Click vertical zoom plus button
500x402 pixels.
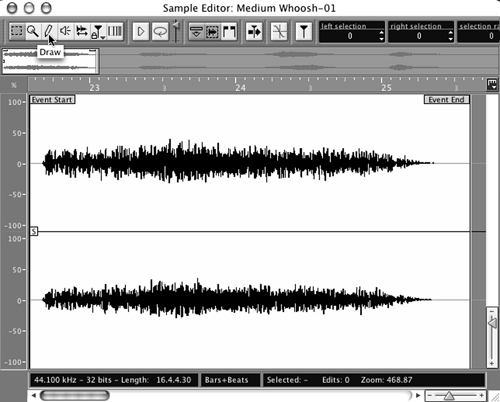click(492, 363)
